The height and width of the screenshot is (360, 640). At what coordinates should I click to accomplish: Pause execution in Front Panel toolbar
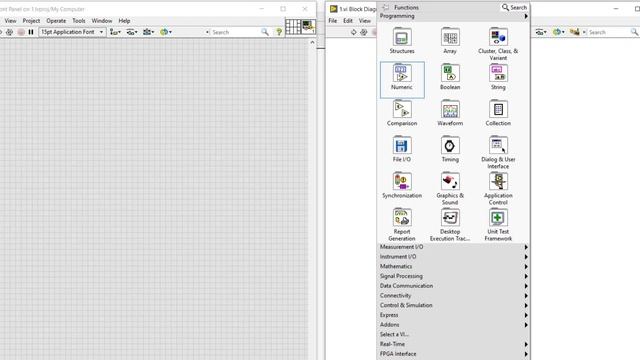pos(31,32)
